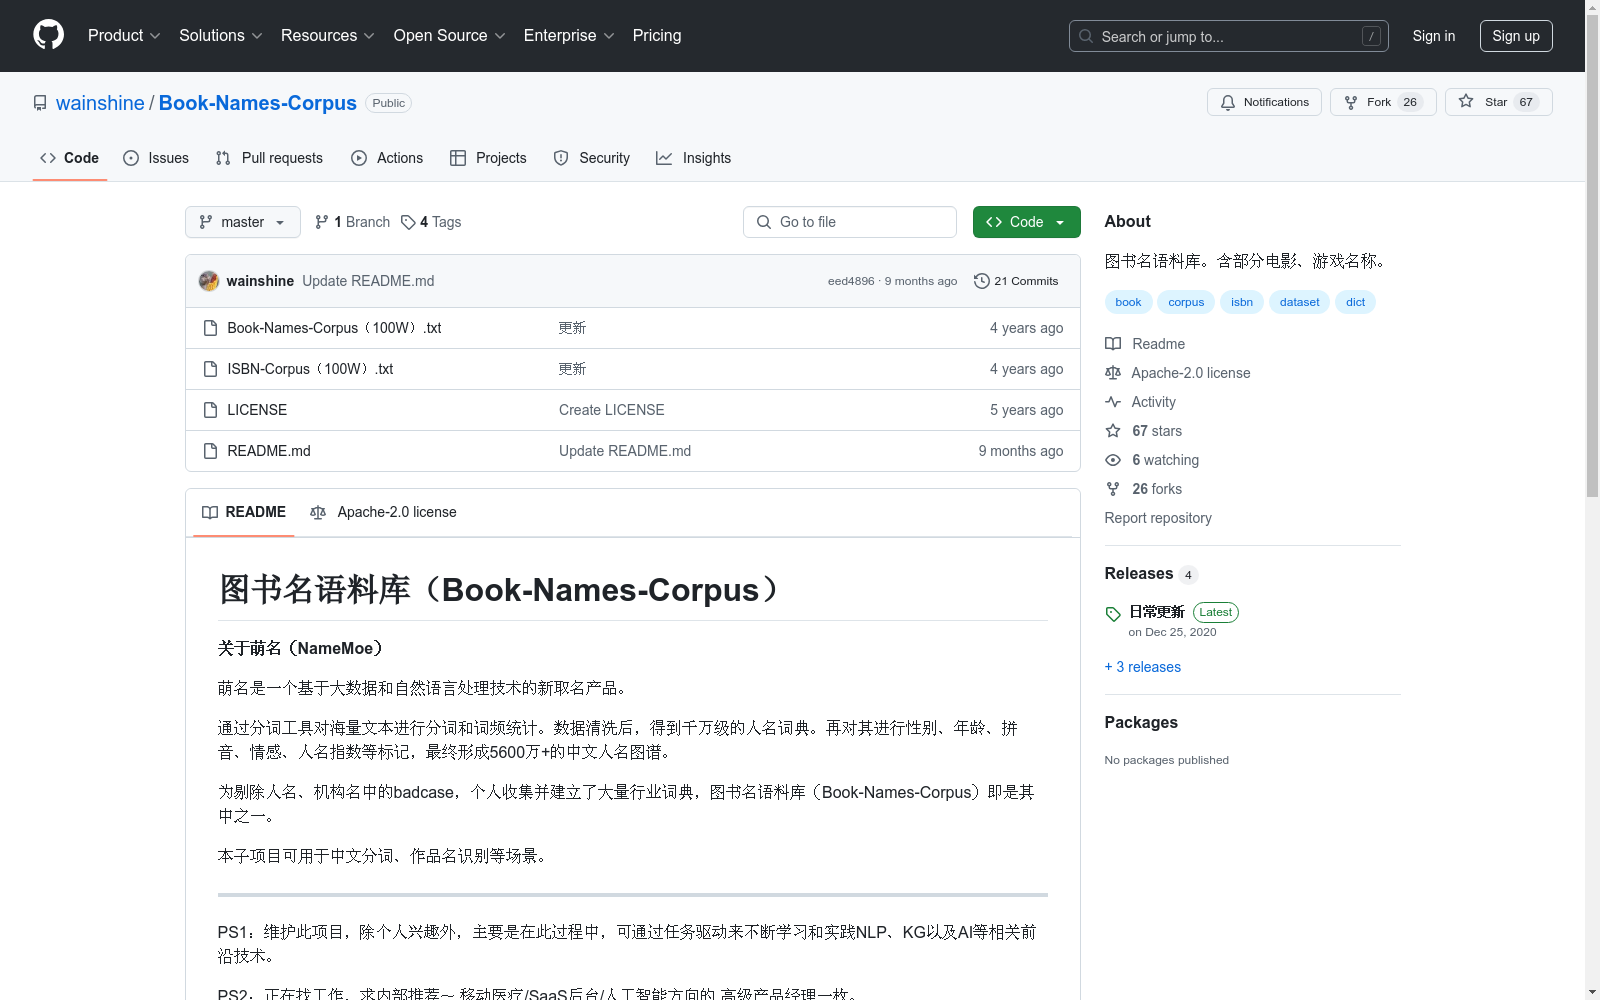Click the corpus topic tag
This screenshot has width=1600, height=1000.
1186,302
